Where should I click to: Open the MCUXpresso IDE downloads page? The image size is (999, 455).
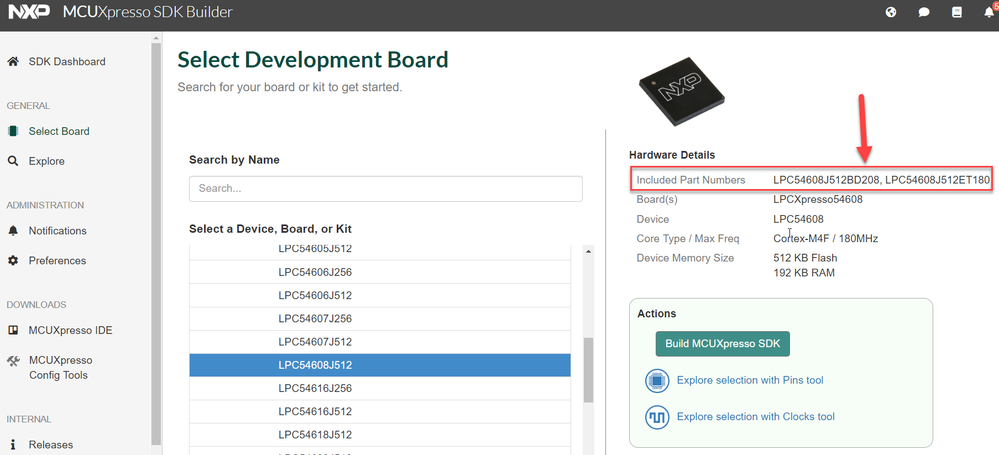(70, 331)
